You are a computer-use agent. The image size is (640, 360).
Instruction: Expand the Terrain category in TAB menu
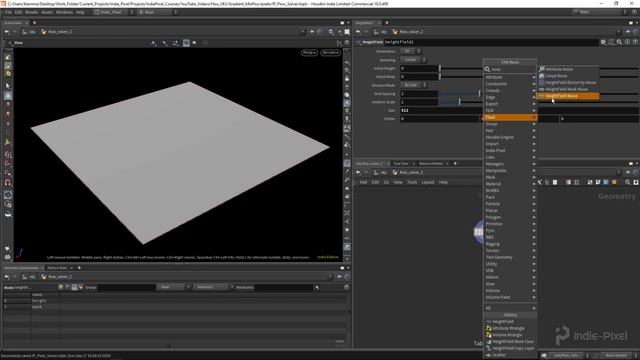510,251
